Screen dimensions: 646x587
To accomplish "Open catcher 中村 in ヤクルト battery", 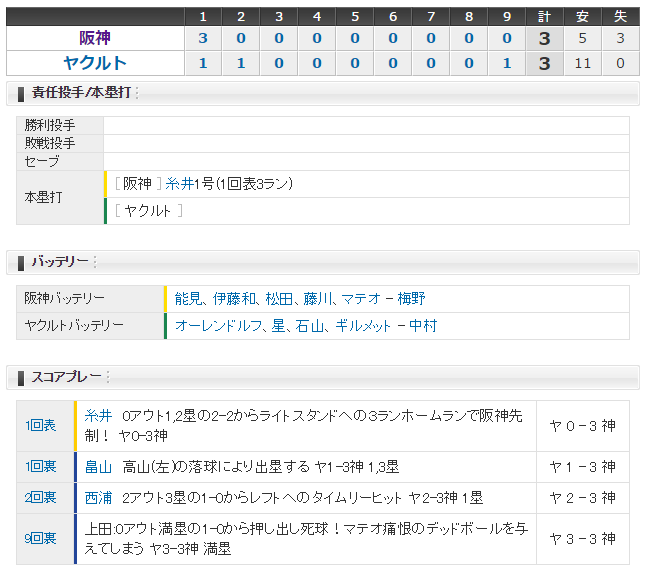I will (x=423, y=326).
